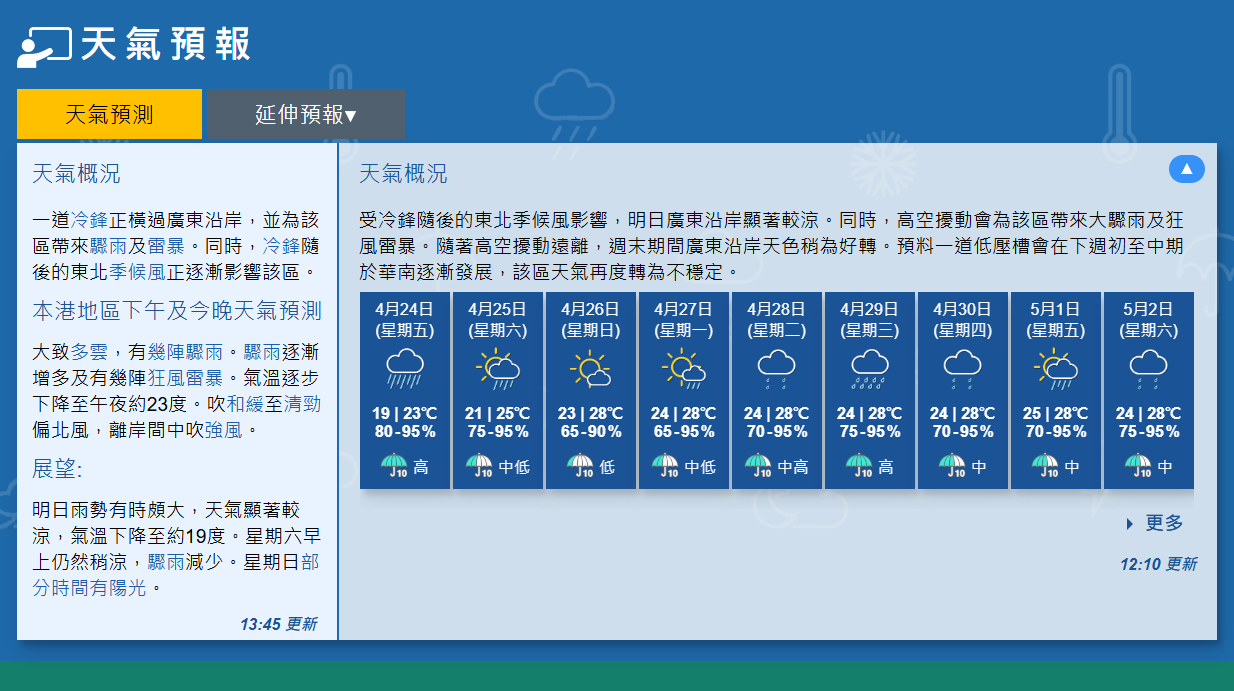Open the 冷鋒 link in the first sentence
This screenshot has height=691, width=1234.
point(90,220)
